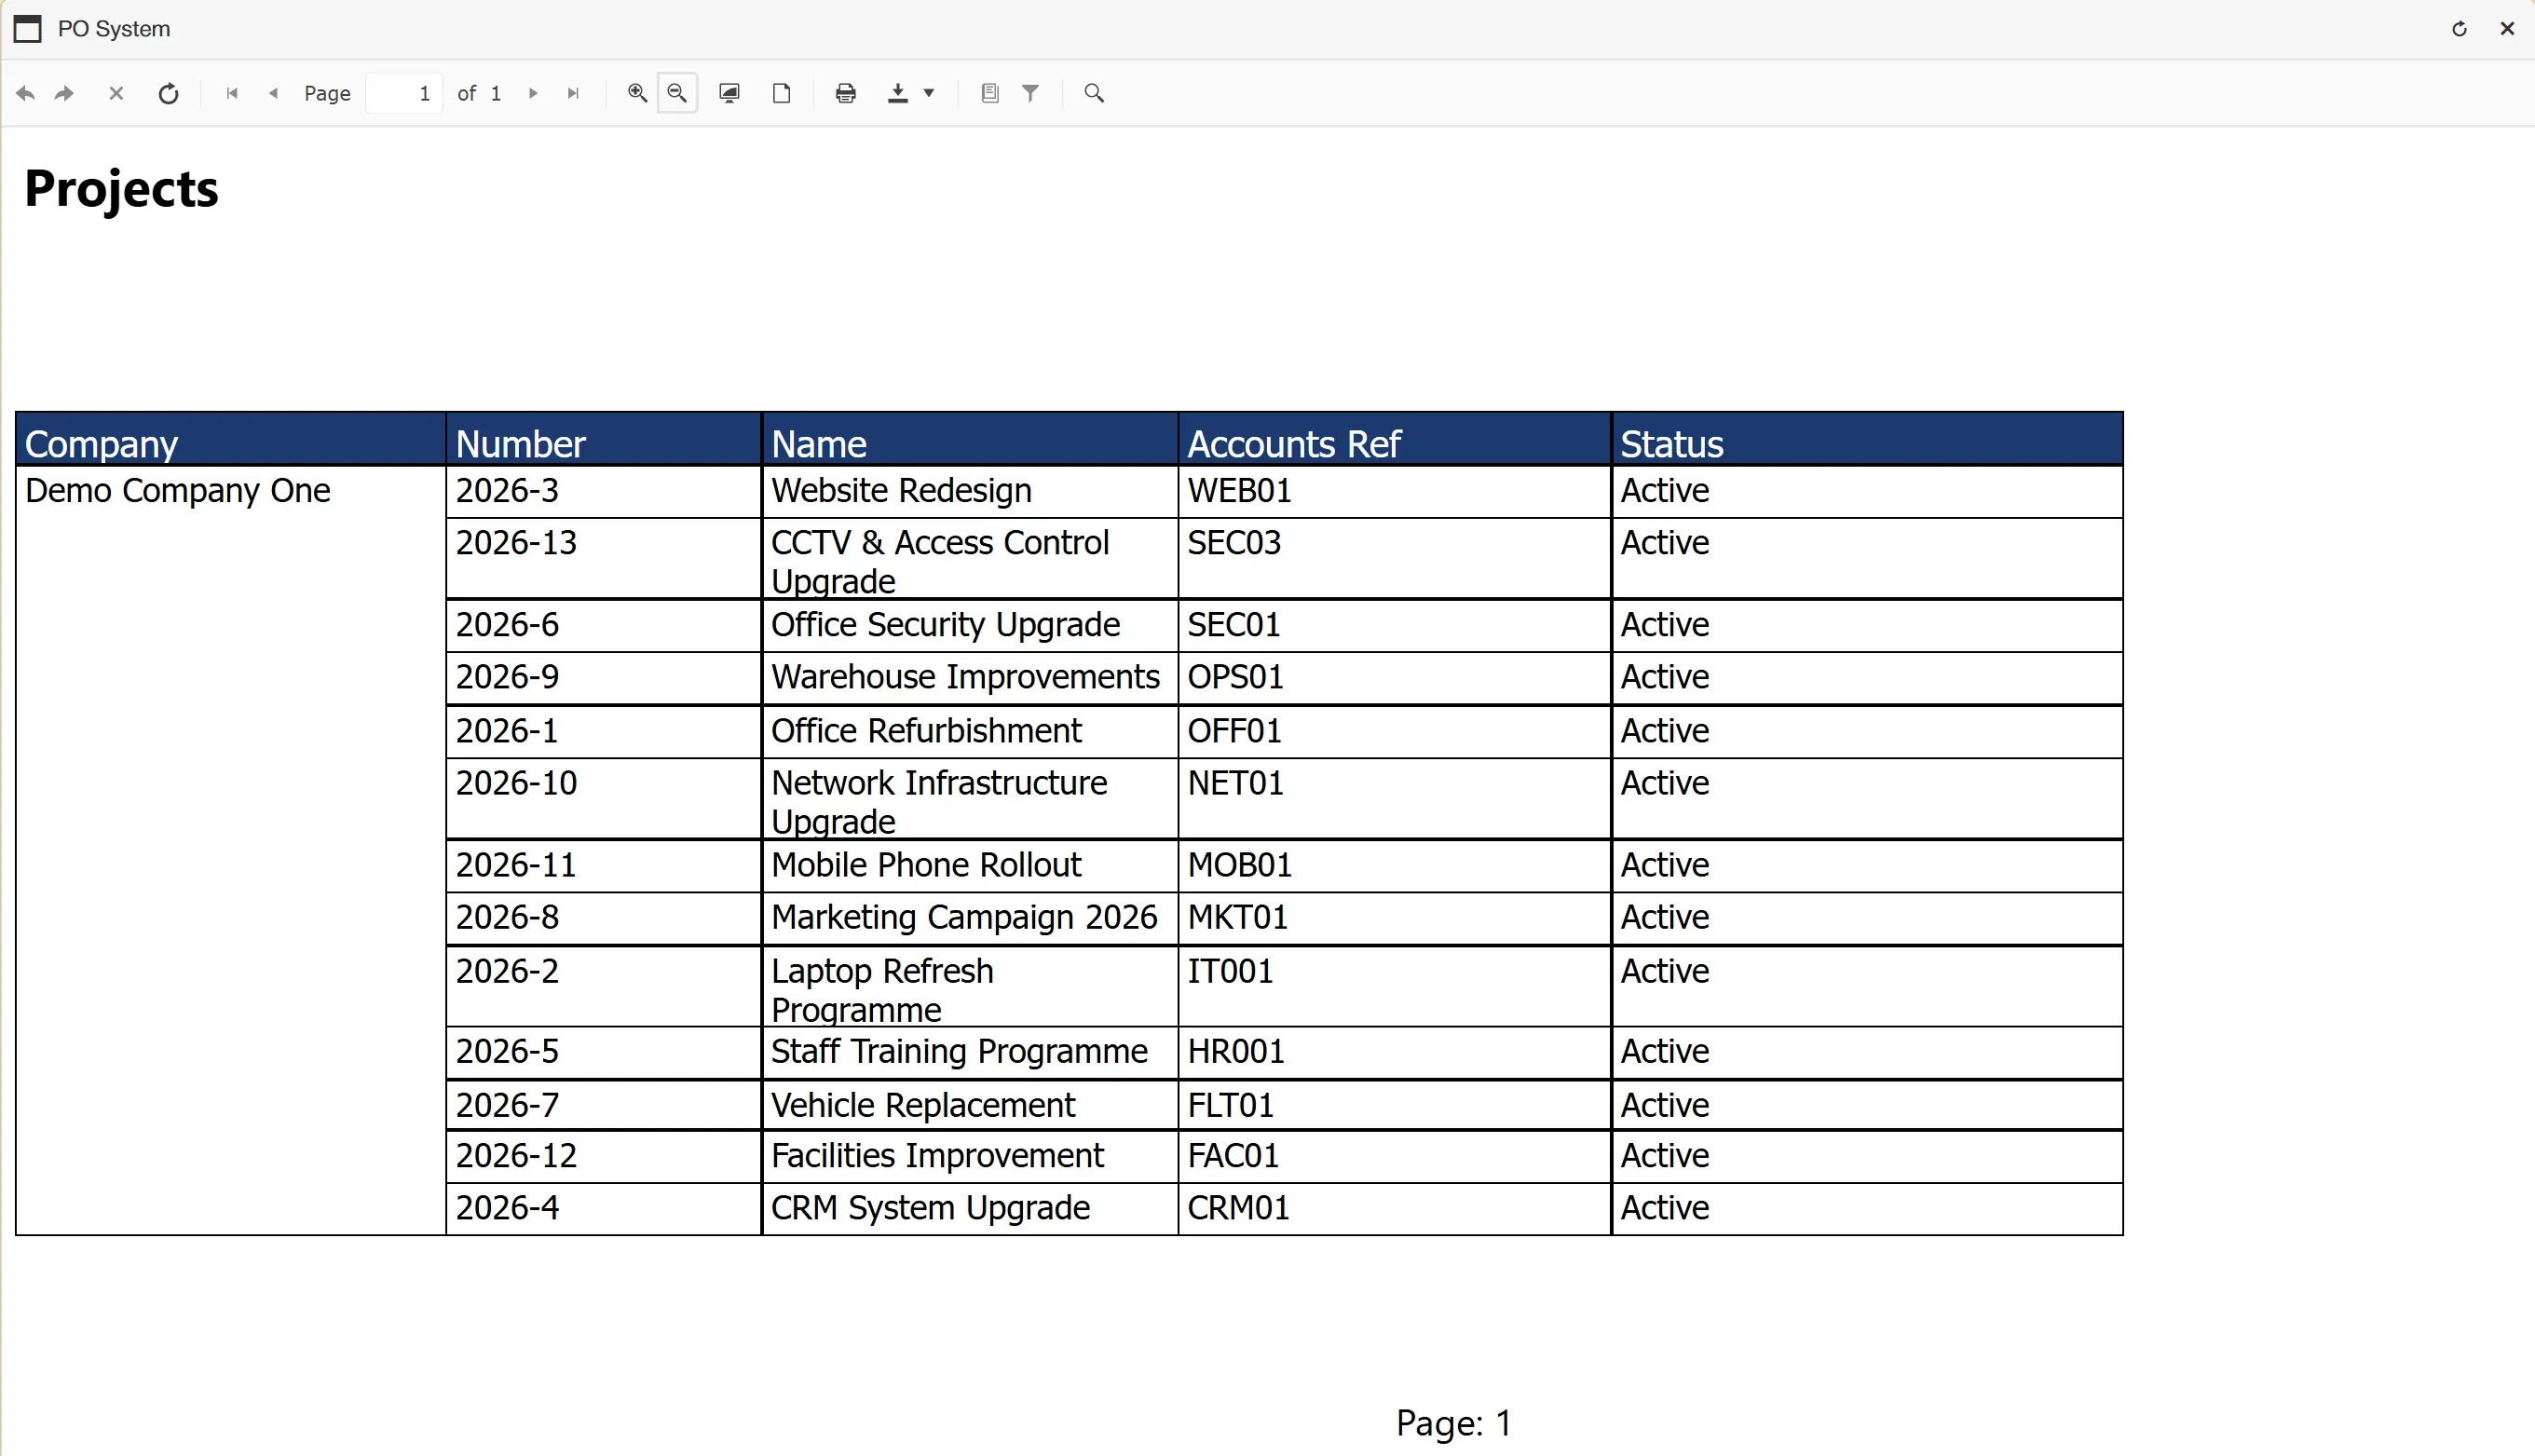
Task: Click the Mobile Phone Rollout cell
Action: pos(970,866)
